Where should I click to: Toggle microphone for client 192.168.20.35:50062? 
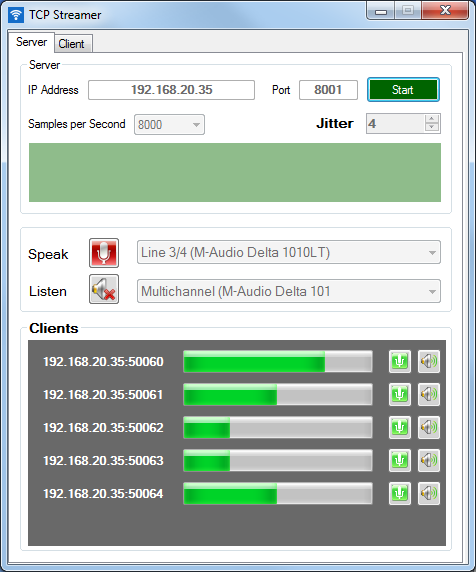pyautogui.click(x=400, y=427)
